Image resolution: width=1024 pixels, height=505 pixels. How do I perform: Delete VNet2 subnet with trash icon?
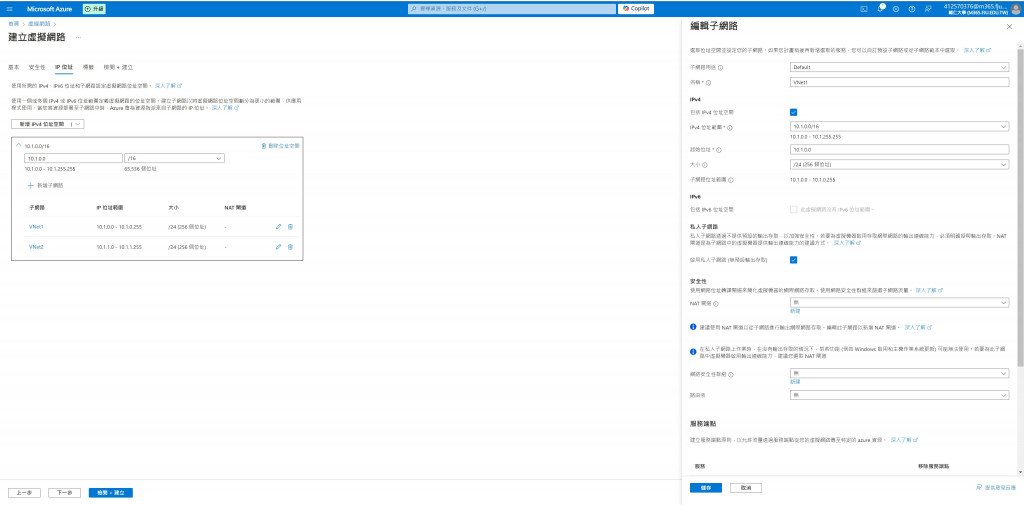(290, 247)
